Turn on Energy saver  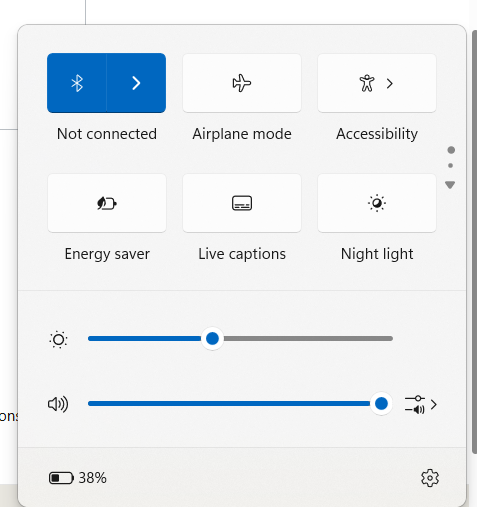[107, 203]
